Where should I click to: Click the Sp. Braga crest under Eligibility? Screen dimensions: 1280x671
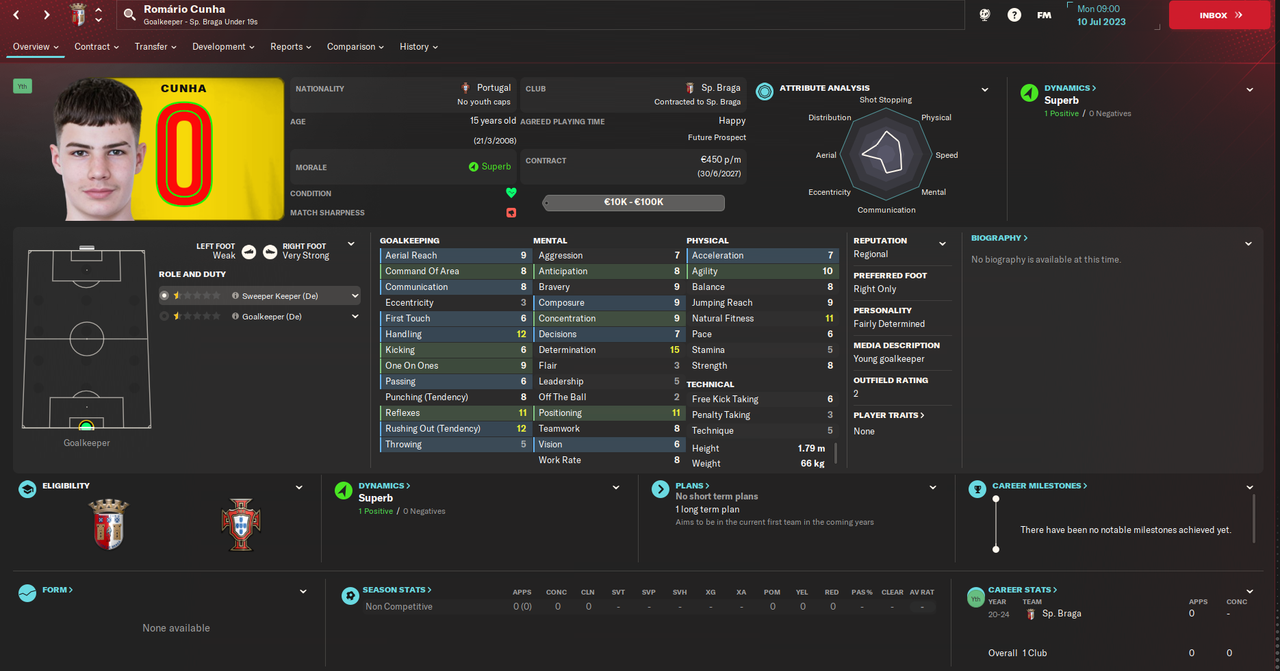click(108, 524)
